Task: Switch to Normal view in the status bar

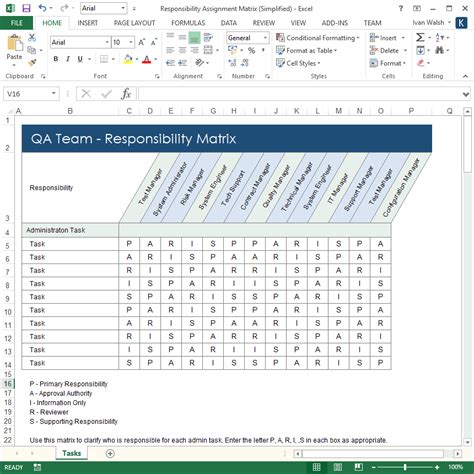Action: (x=316, y=467)
